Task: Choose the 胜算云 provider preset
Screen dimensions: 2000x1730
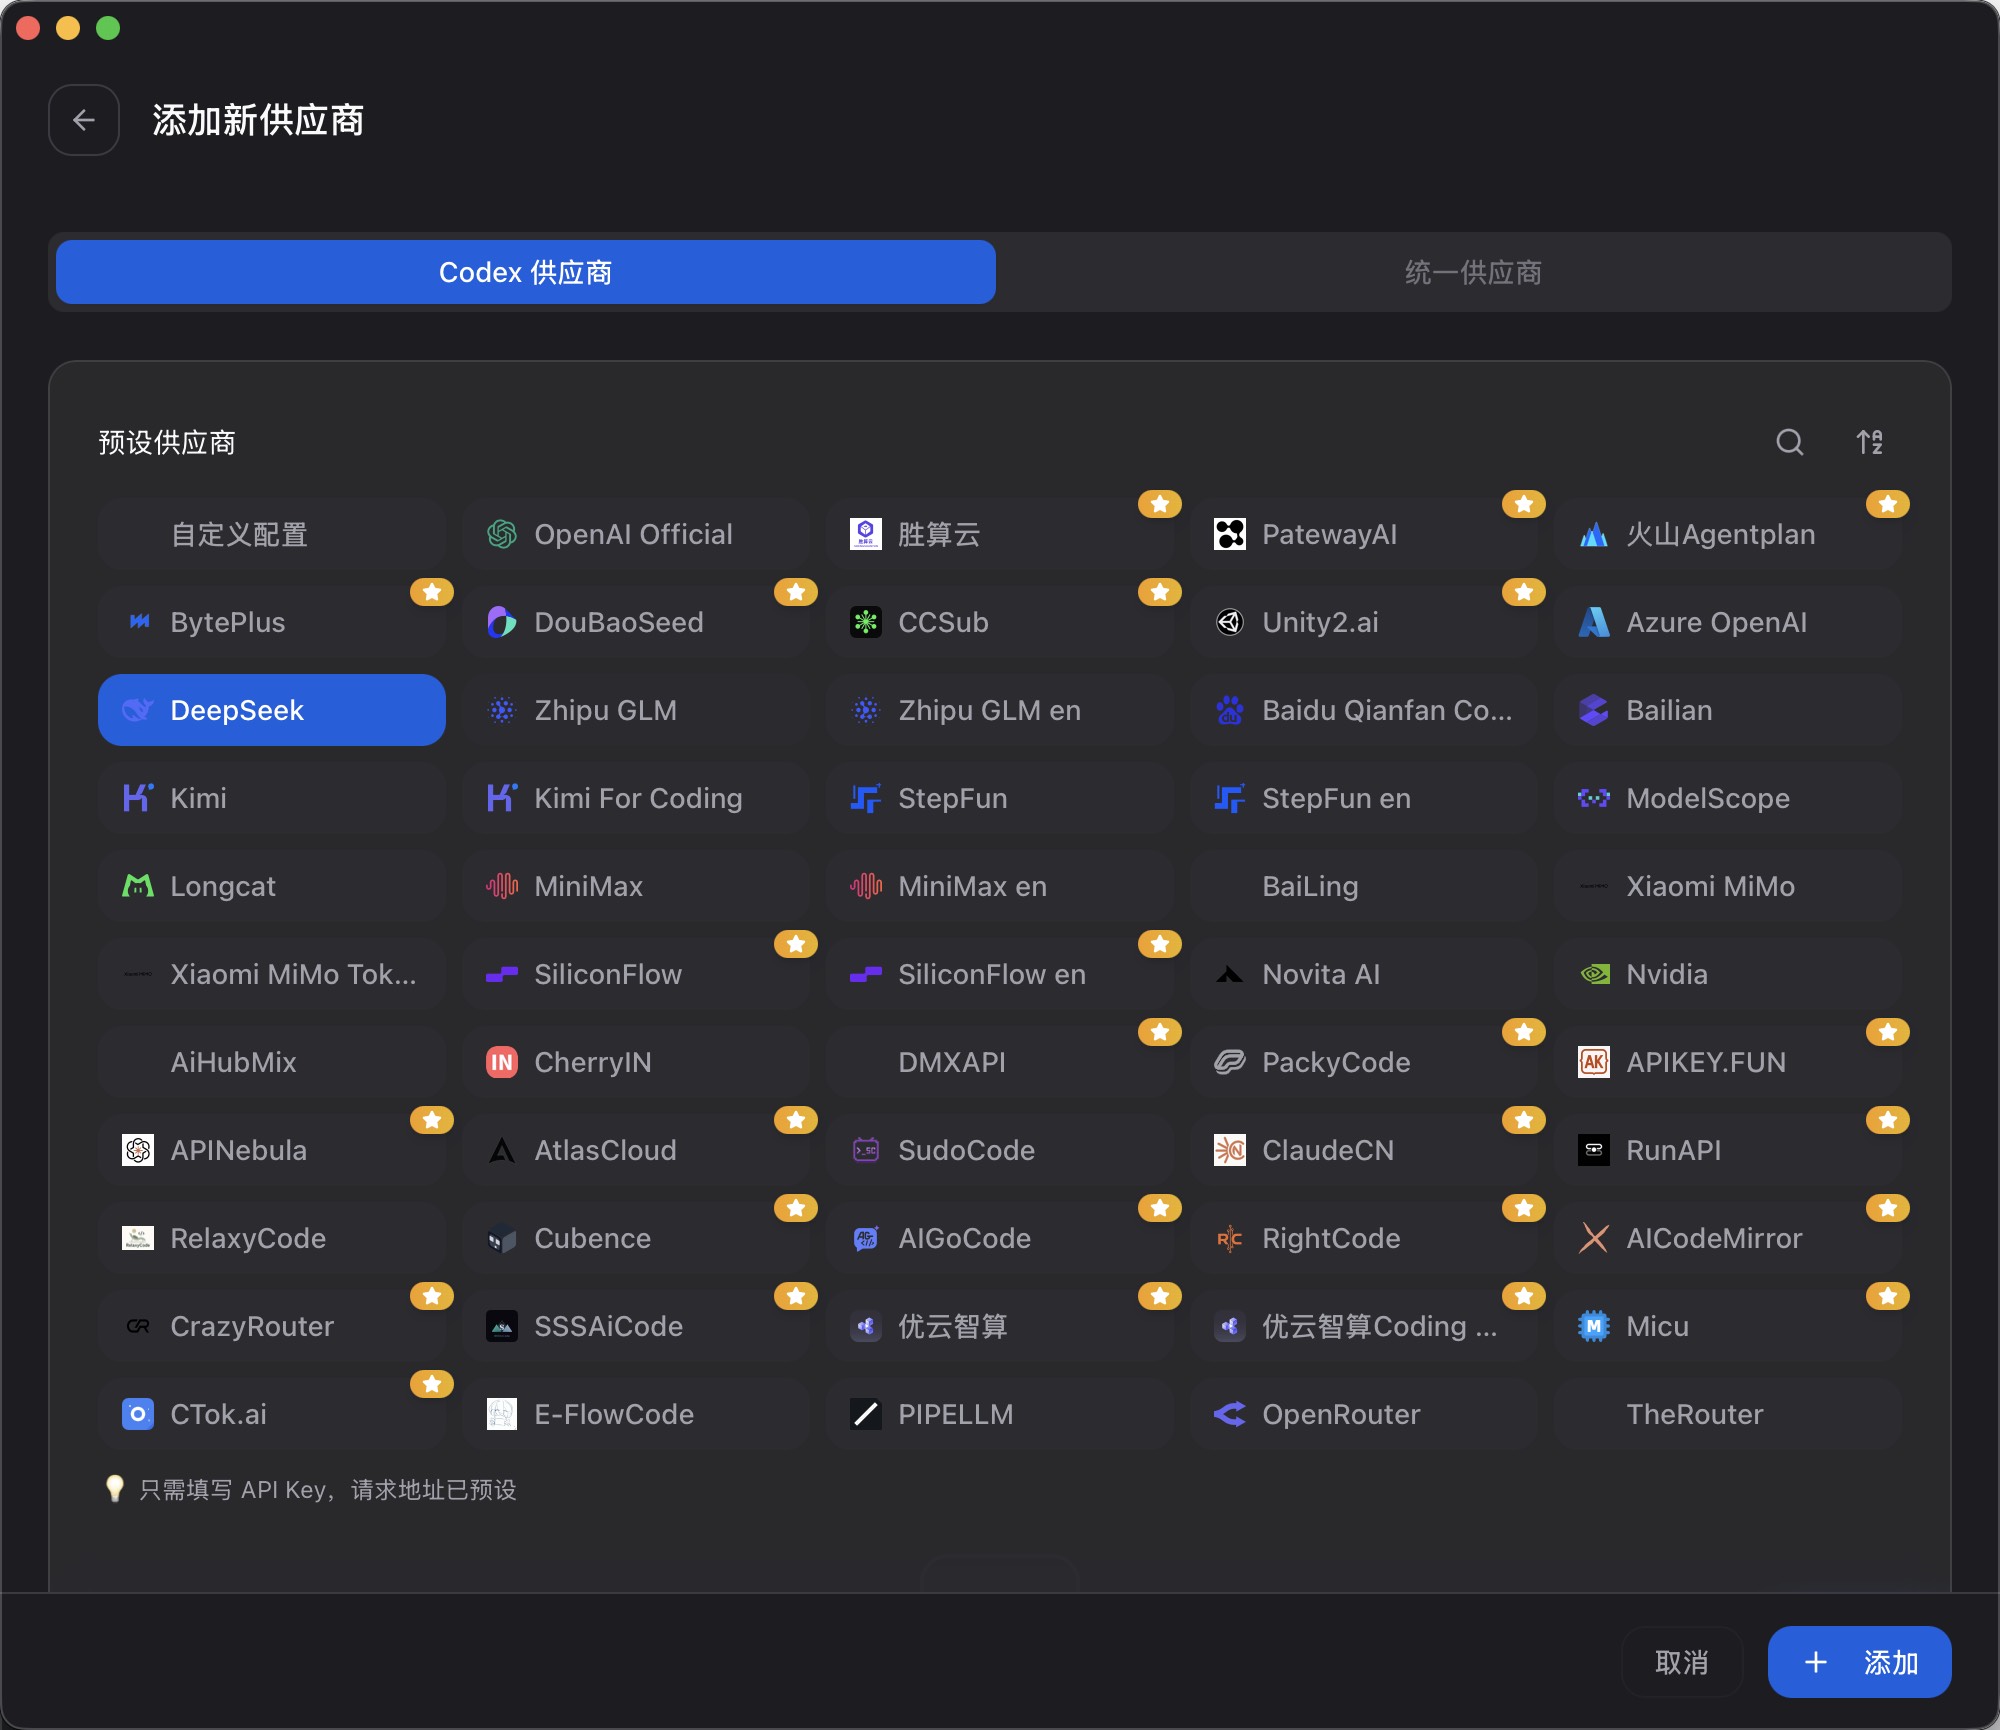Action: click(1000, 534)
